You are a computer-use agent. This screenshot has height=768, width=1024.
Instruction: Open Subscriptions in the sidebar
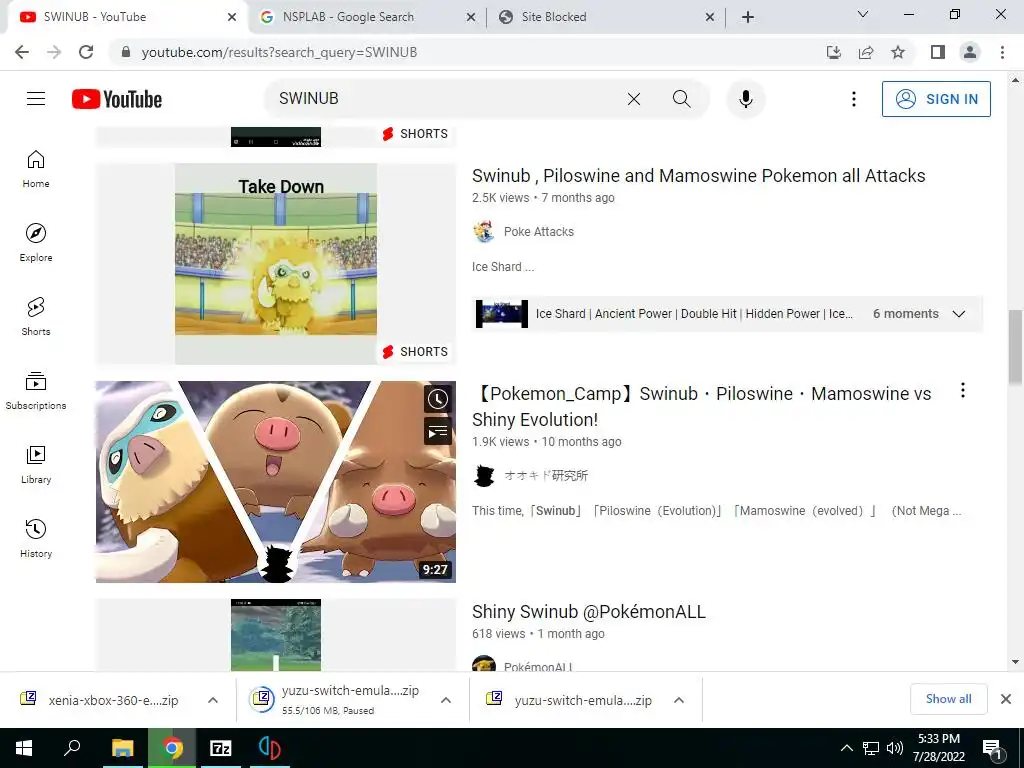coord(36,391)
